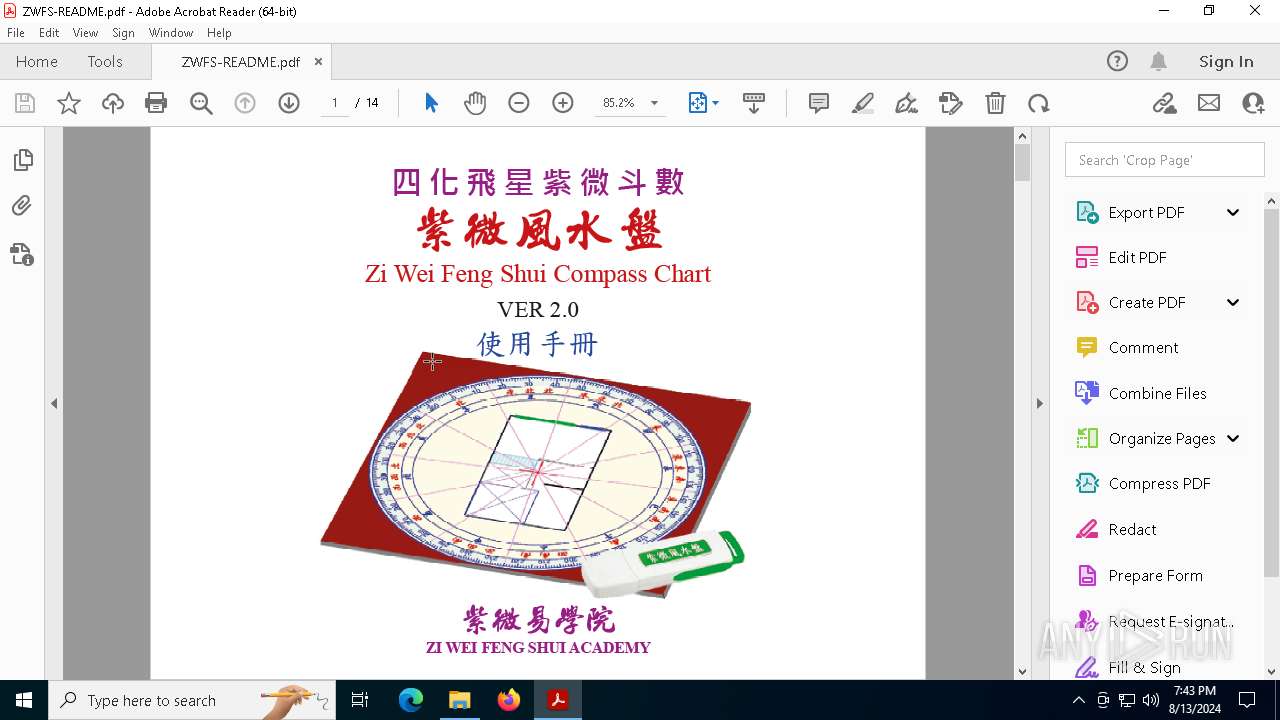Viewport: 1280px width, 720px height.
Task: Zoom out with minus icon
Action: 518,103
